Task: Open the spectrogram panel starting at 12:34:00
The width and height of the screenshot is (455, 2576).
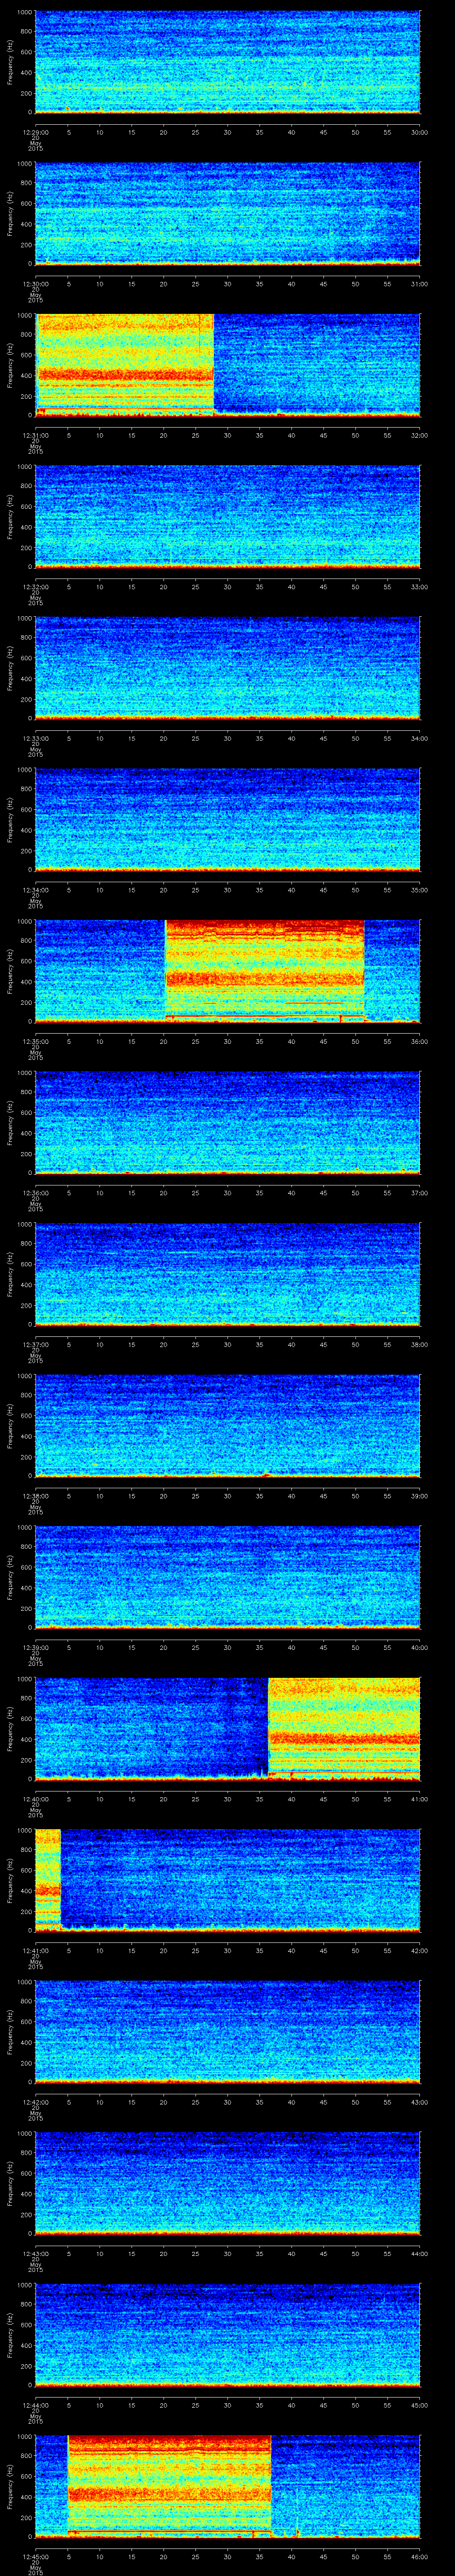Action: [x=228, y=820]
